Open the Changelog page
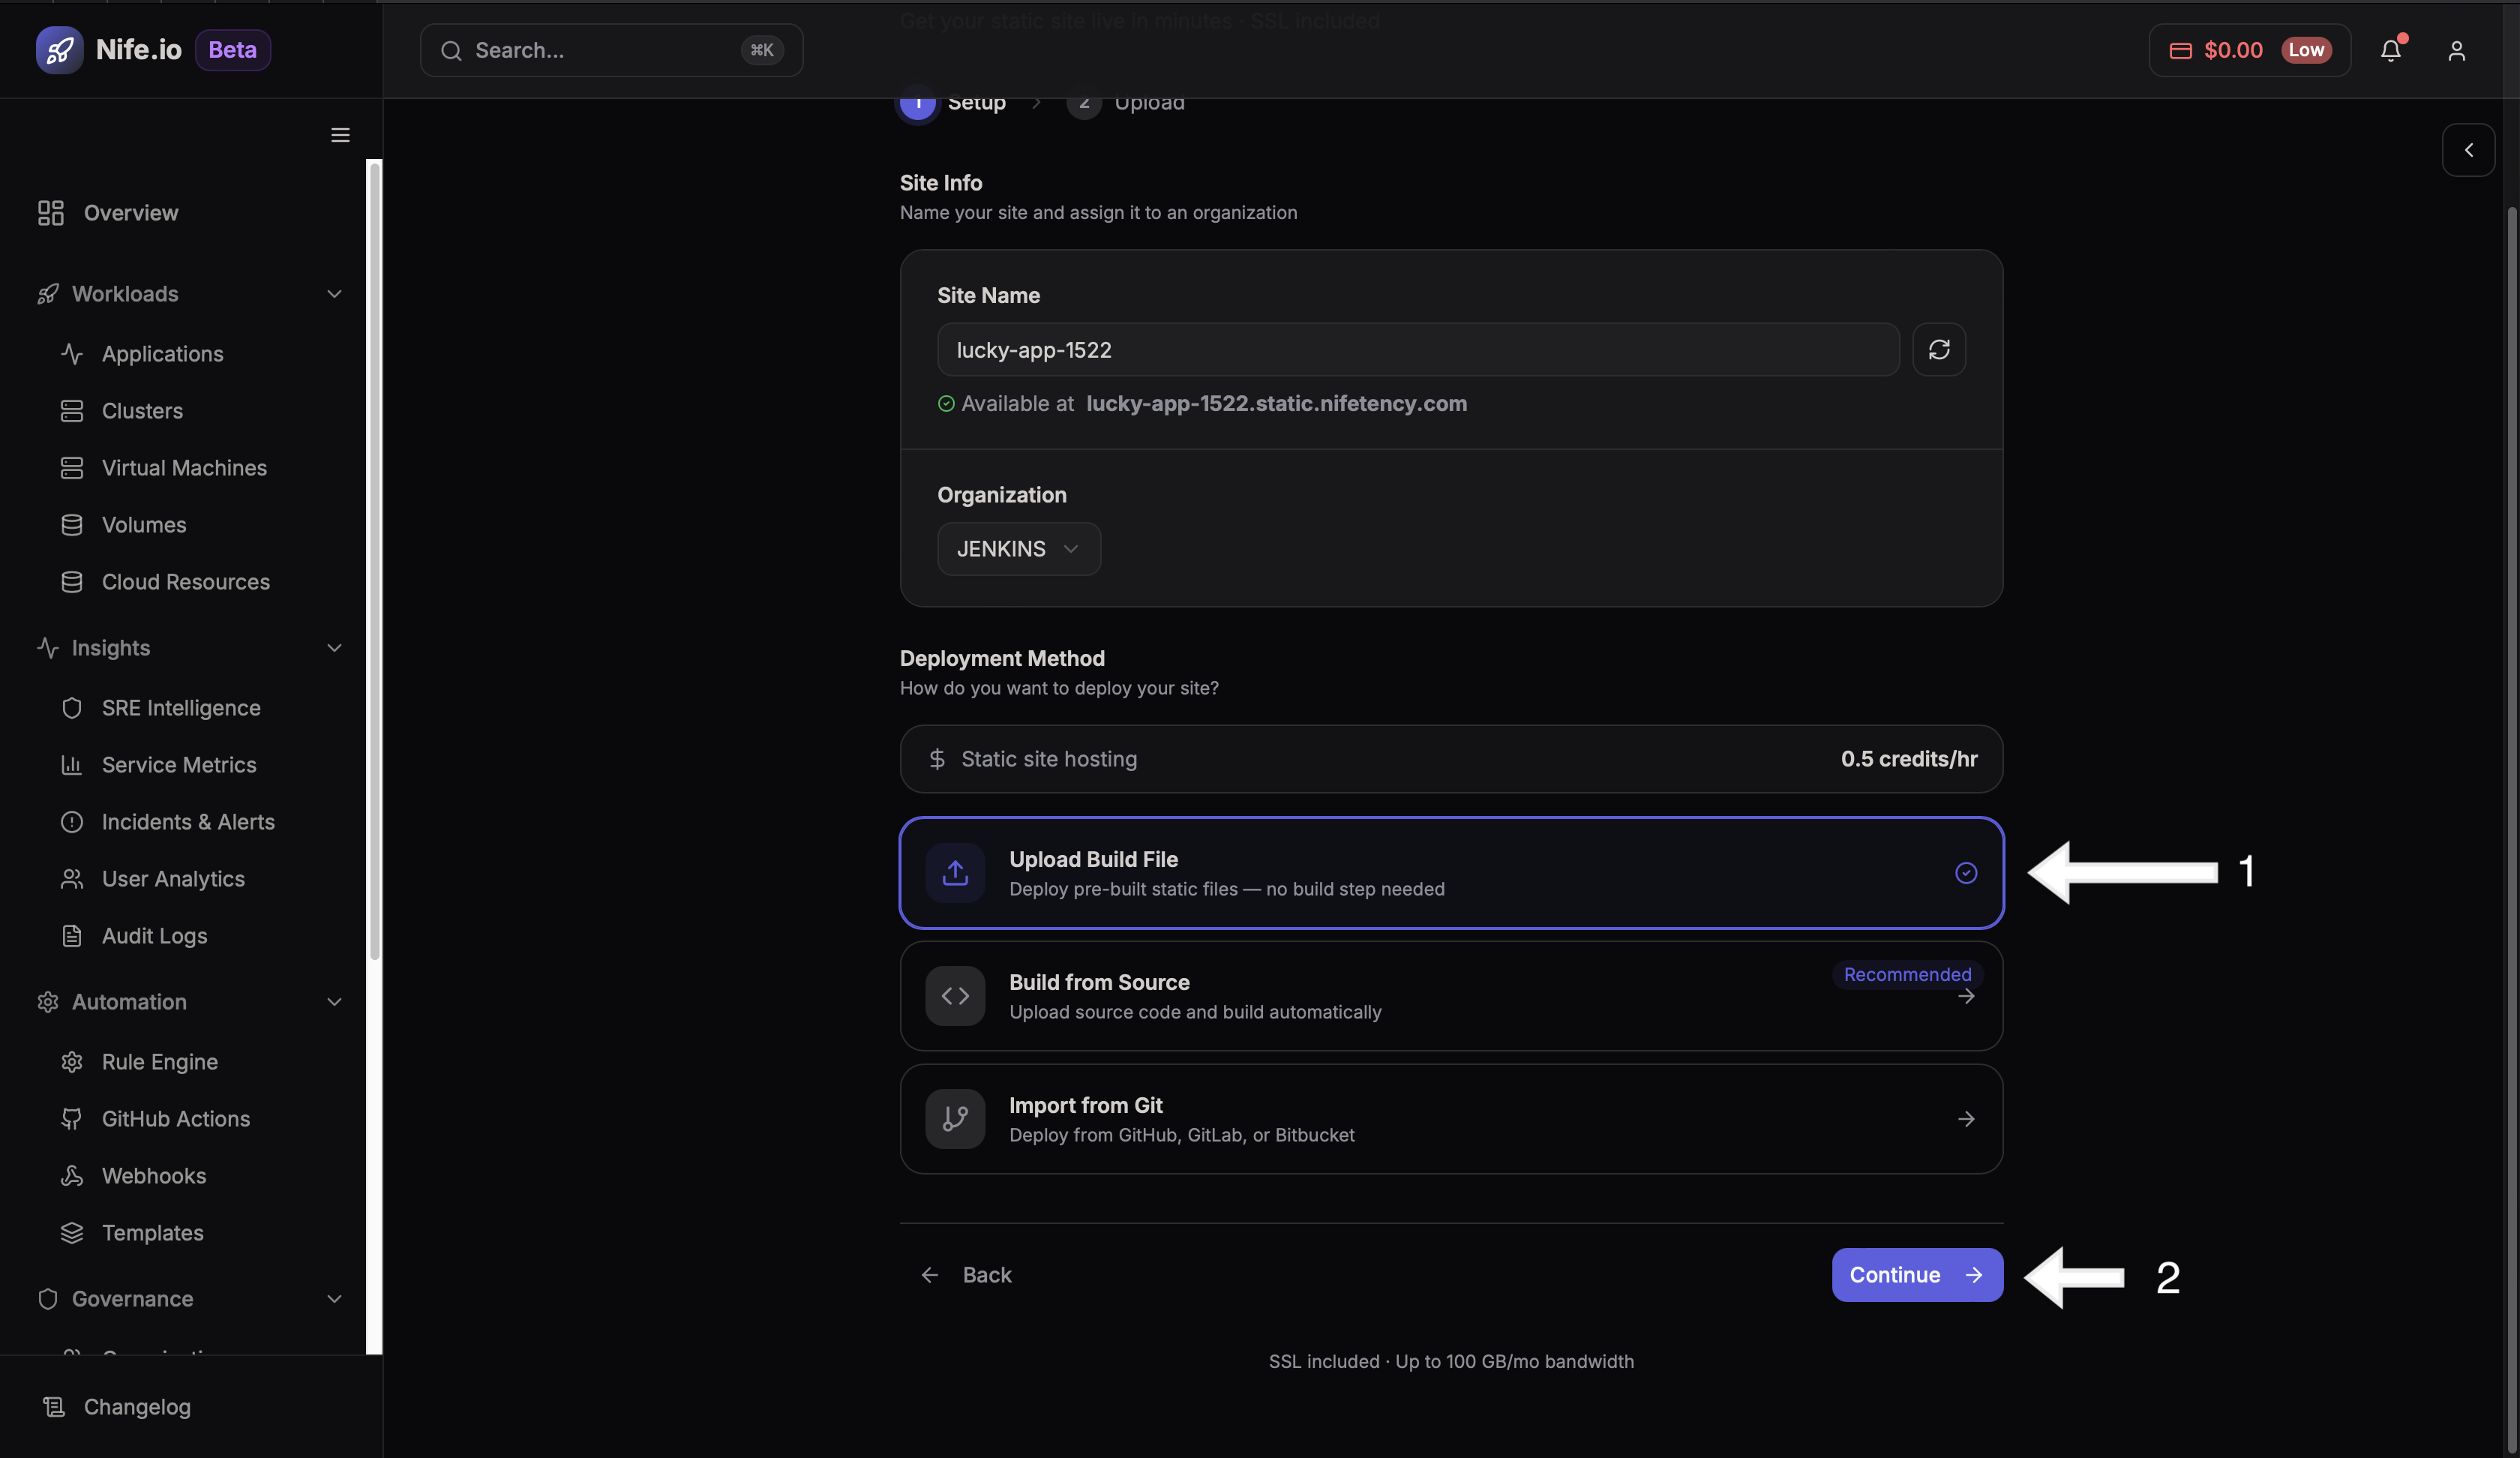 (x=137, y=1406)
